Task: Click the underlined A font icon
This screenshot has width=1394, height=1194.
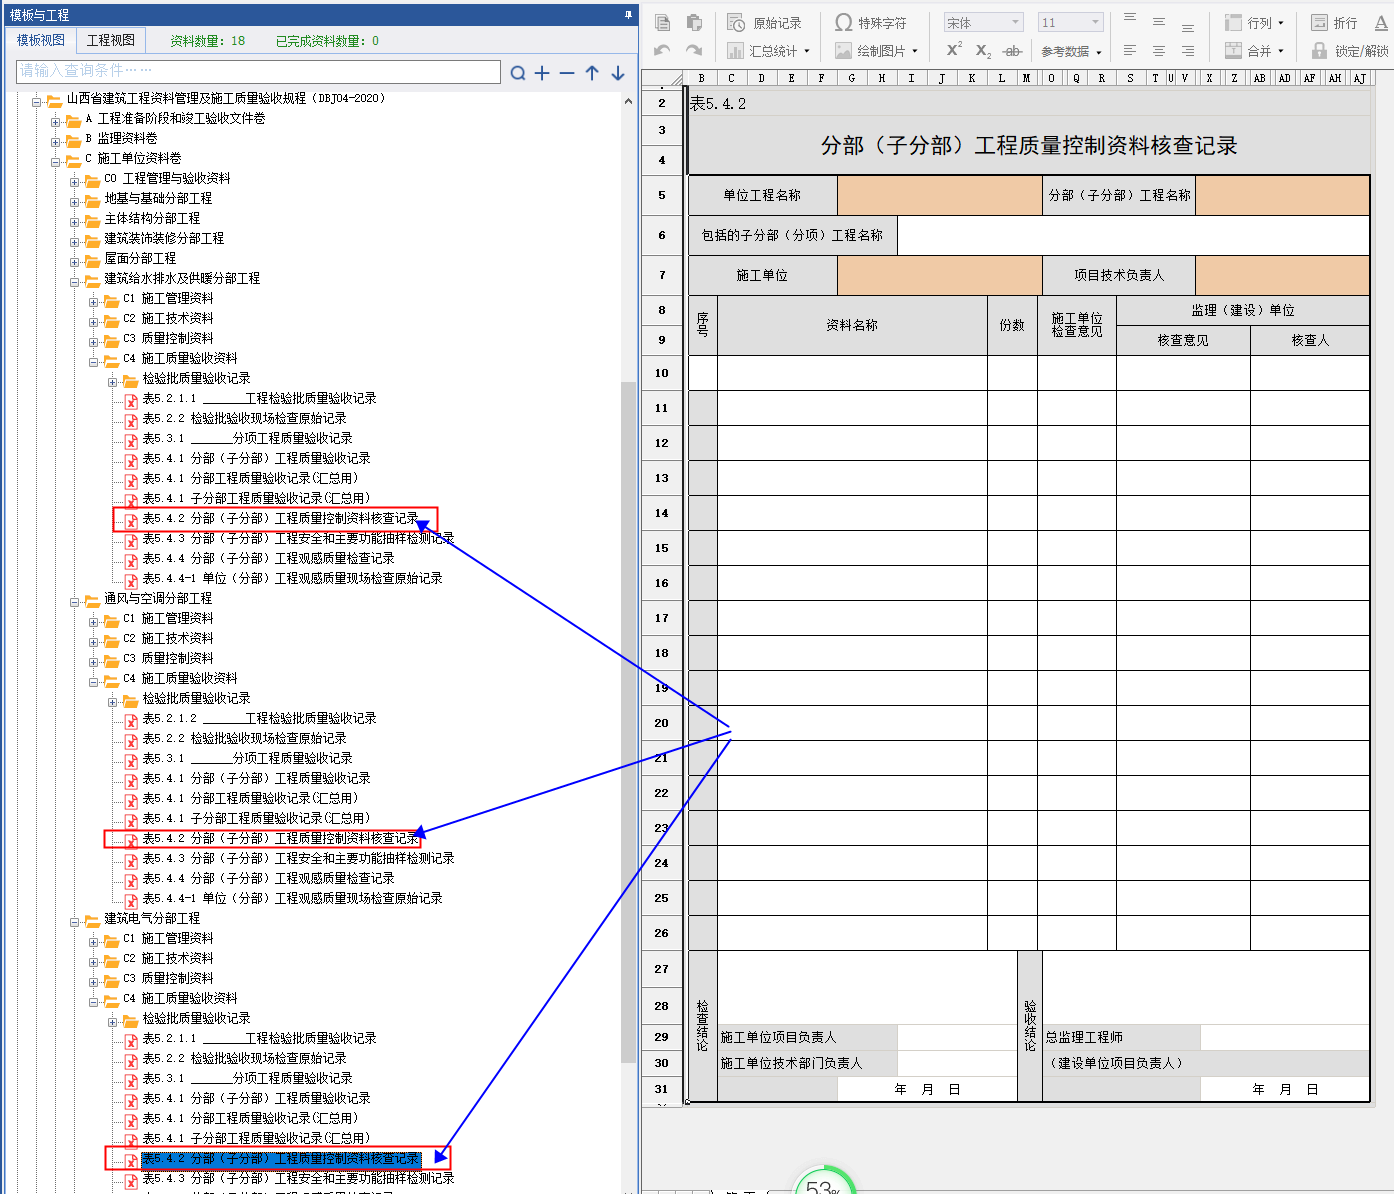Action: click(1381, 22)
